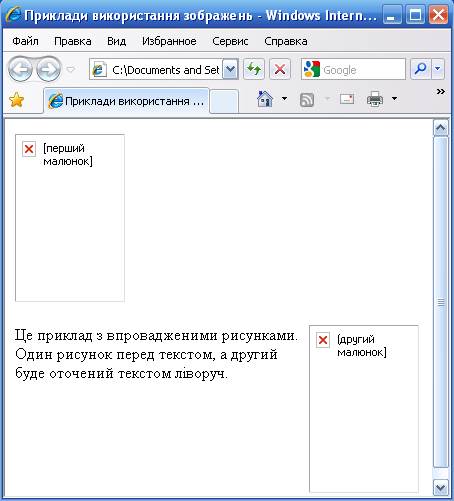Click the Print icon
Screen dimensions: 454x501
(375, 99)
